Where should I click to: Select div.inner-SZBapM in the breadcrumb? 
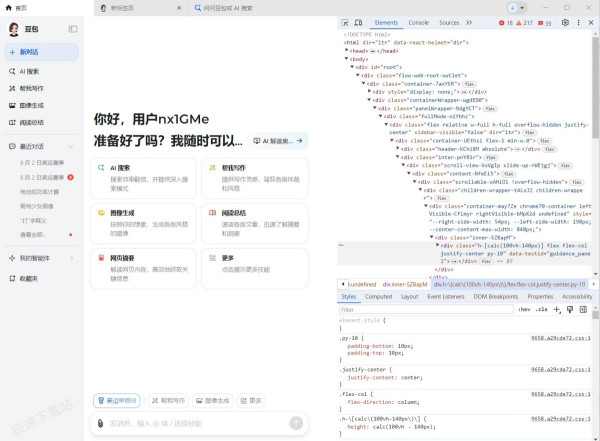click(405, 284)
